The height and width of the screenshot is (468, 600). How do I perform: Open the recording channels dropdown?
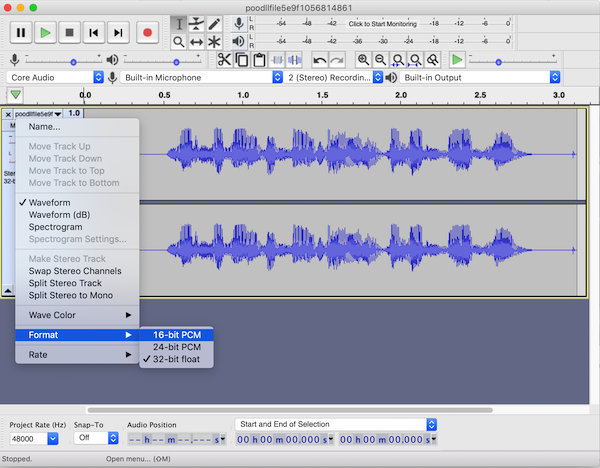[334, 77]
